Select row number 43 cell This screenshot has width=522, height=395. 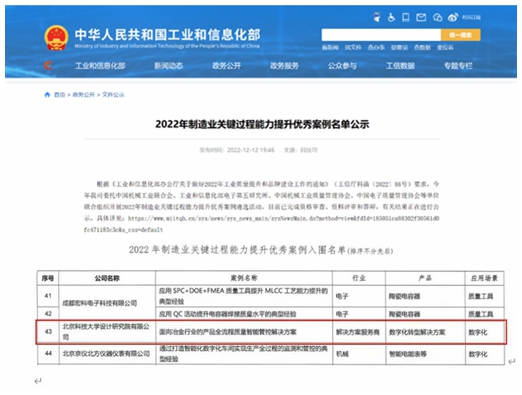[48, 332]
